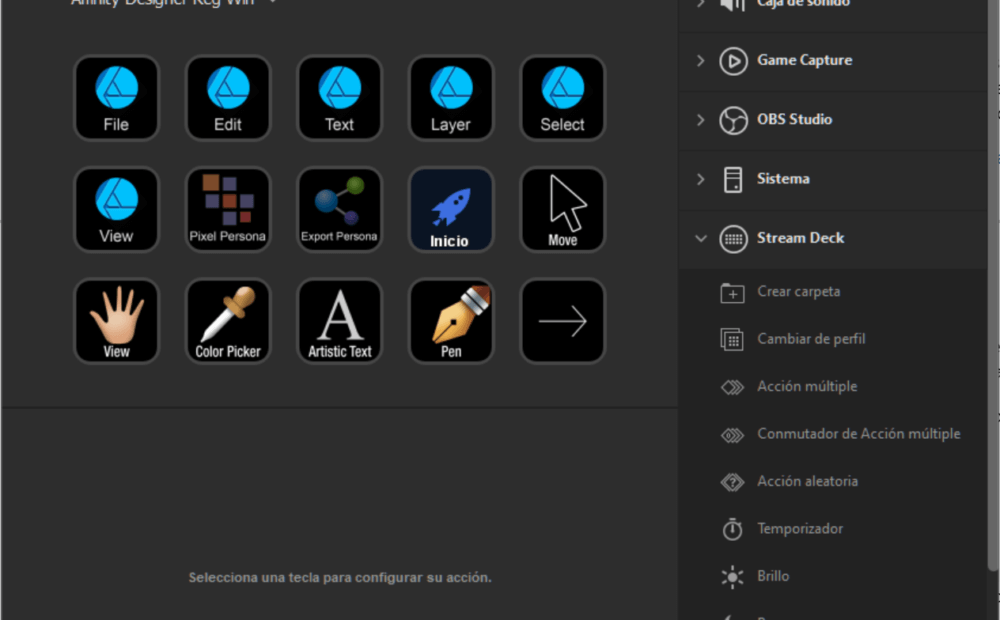The width and height of the screenshot is (1000, 620).
Task: Click the Select key
Action: pyautogui.click(x=562, y=98)
